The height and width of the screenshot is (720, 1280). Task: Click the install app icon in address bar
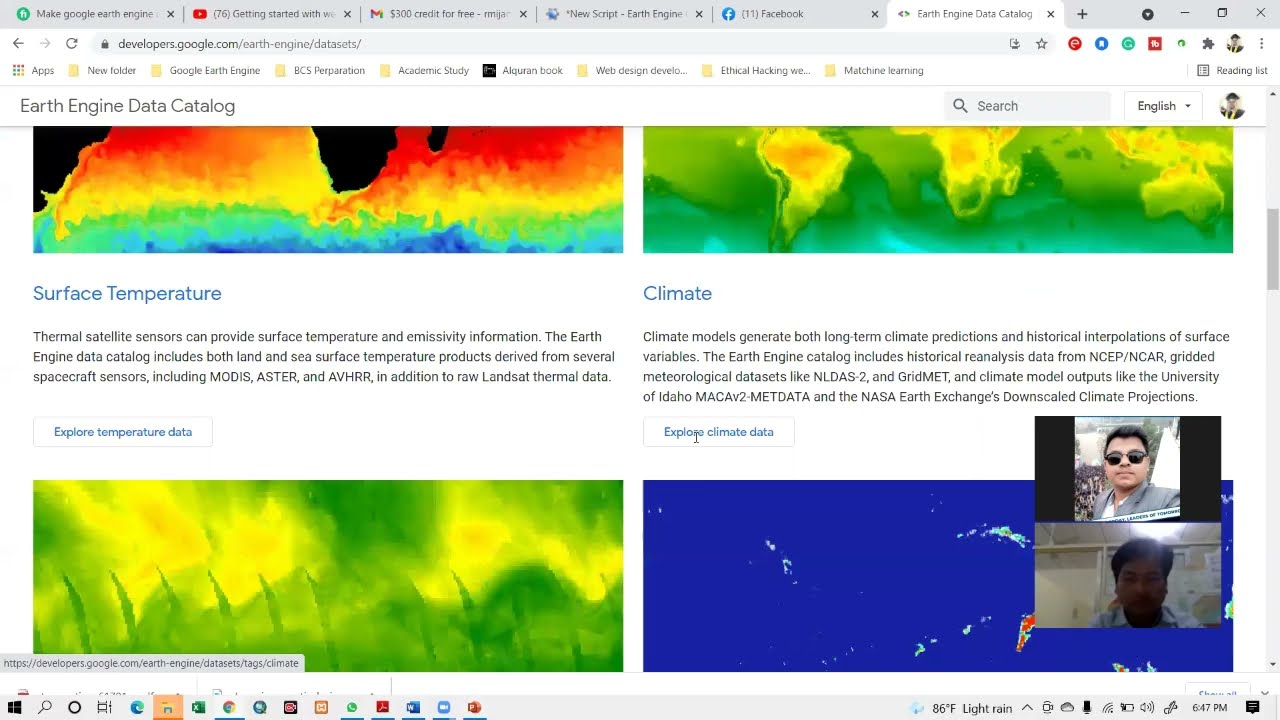[x=1015, y=44]
